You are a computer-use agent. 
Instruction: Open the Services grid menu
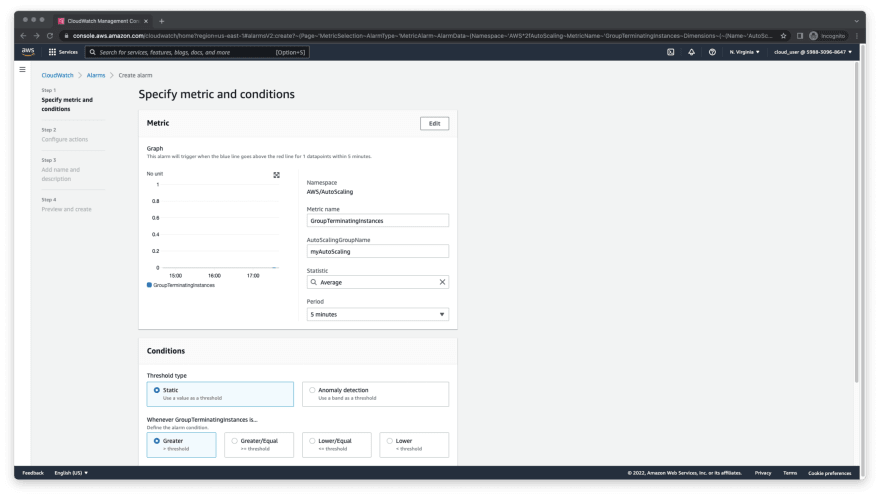(x=63, y=52)
